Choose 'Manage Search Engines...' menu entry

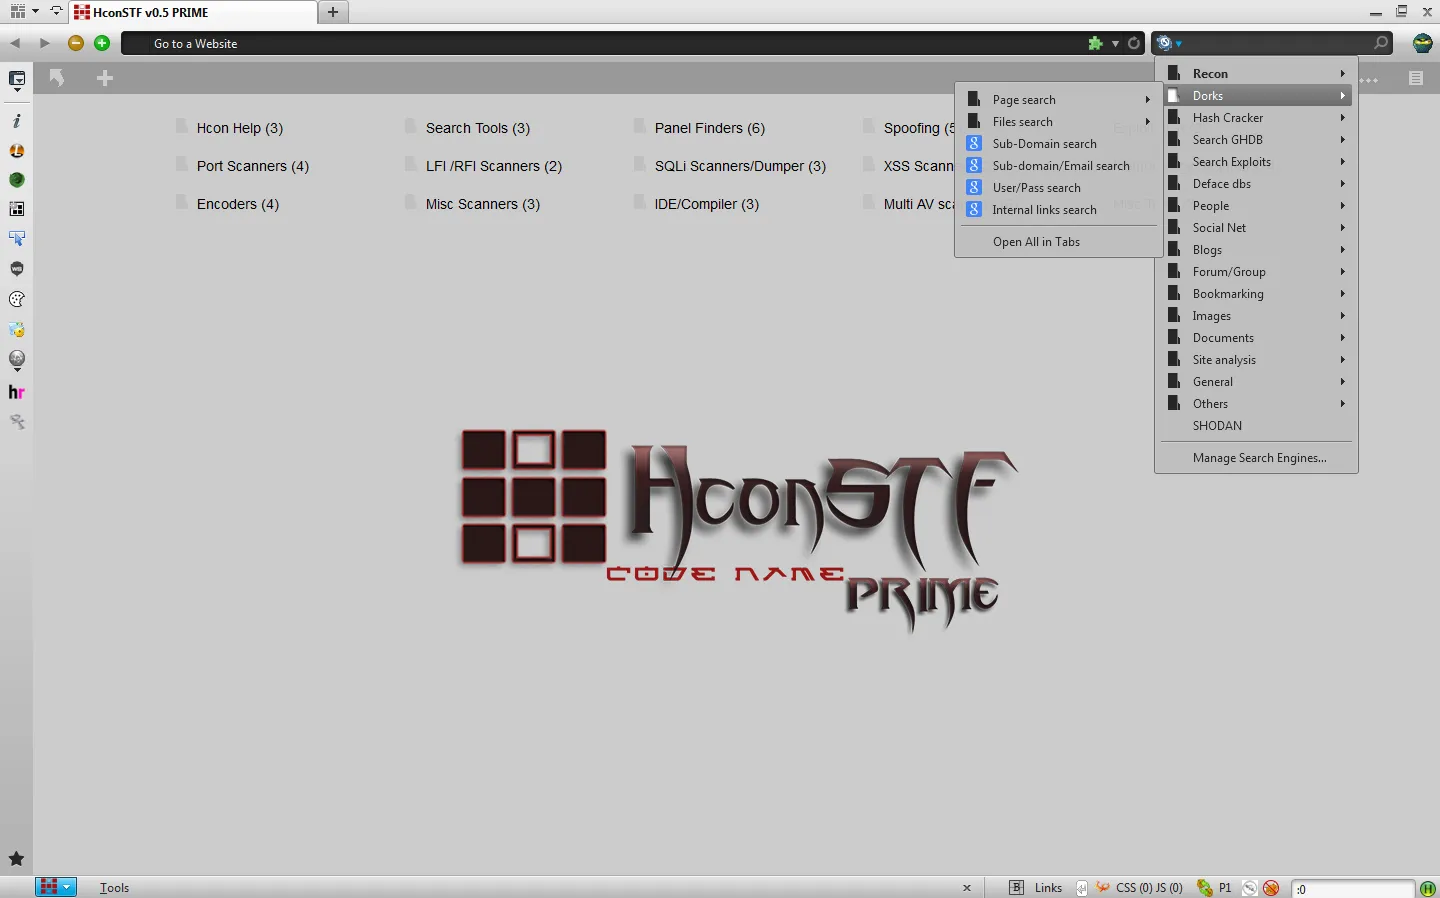[x=1259, y=458]
